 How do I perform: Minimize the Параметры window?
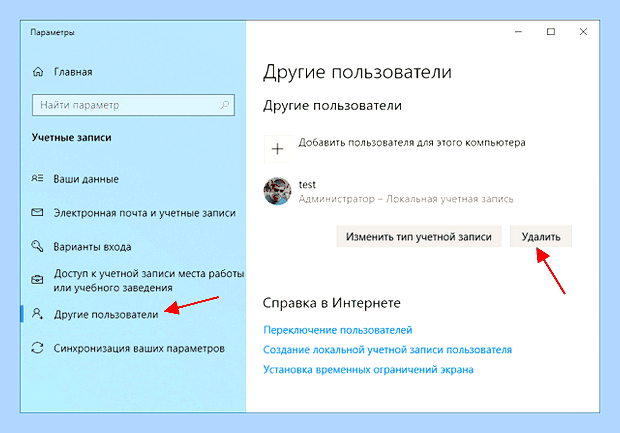click(518, 32)
